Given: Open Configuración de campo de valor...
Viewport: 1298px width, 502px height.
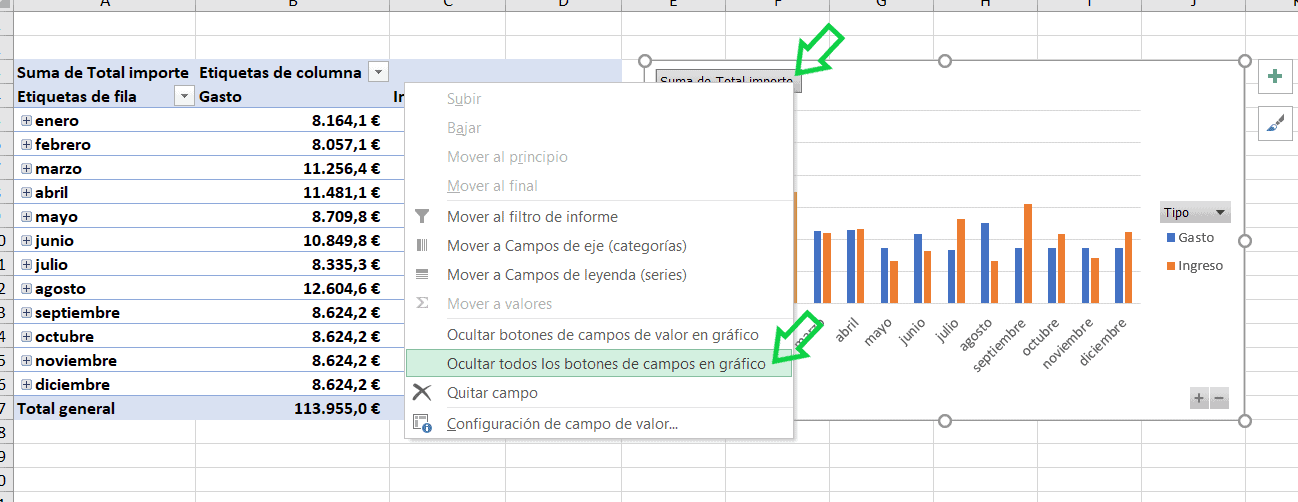Looking at the screenshot, I should pyautogui.click(x=599, y=423).
